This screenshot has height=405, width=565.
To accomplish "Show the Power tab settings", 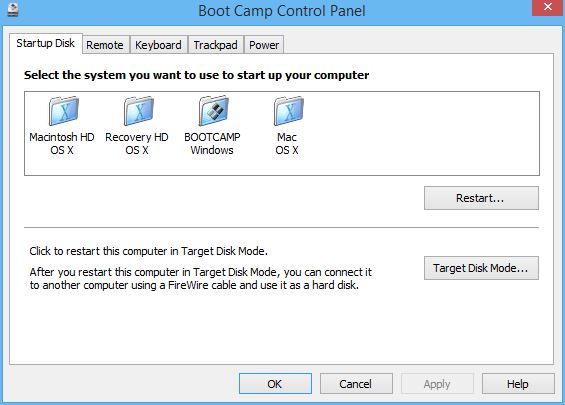I will click(264, 45).
